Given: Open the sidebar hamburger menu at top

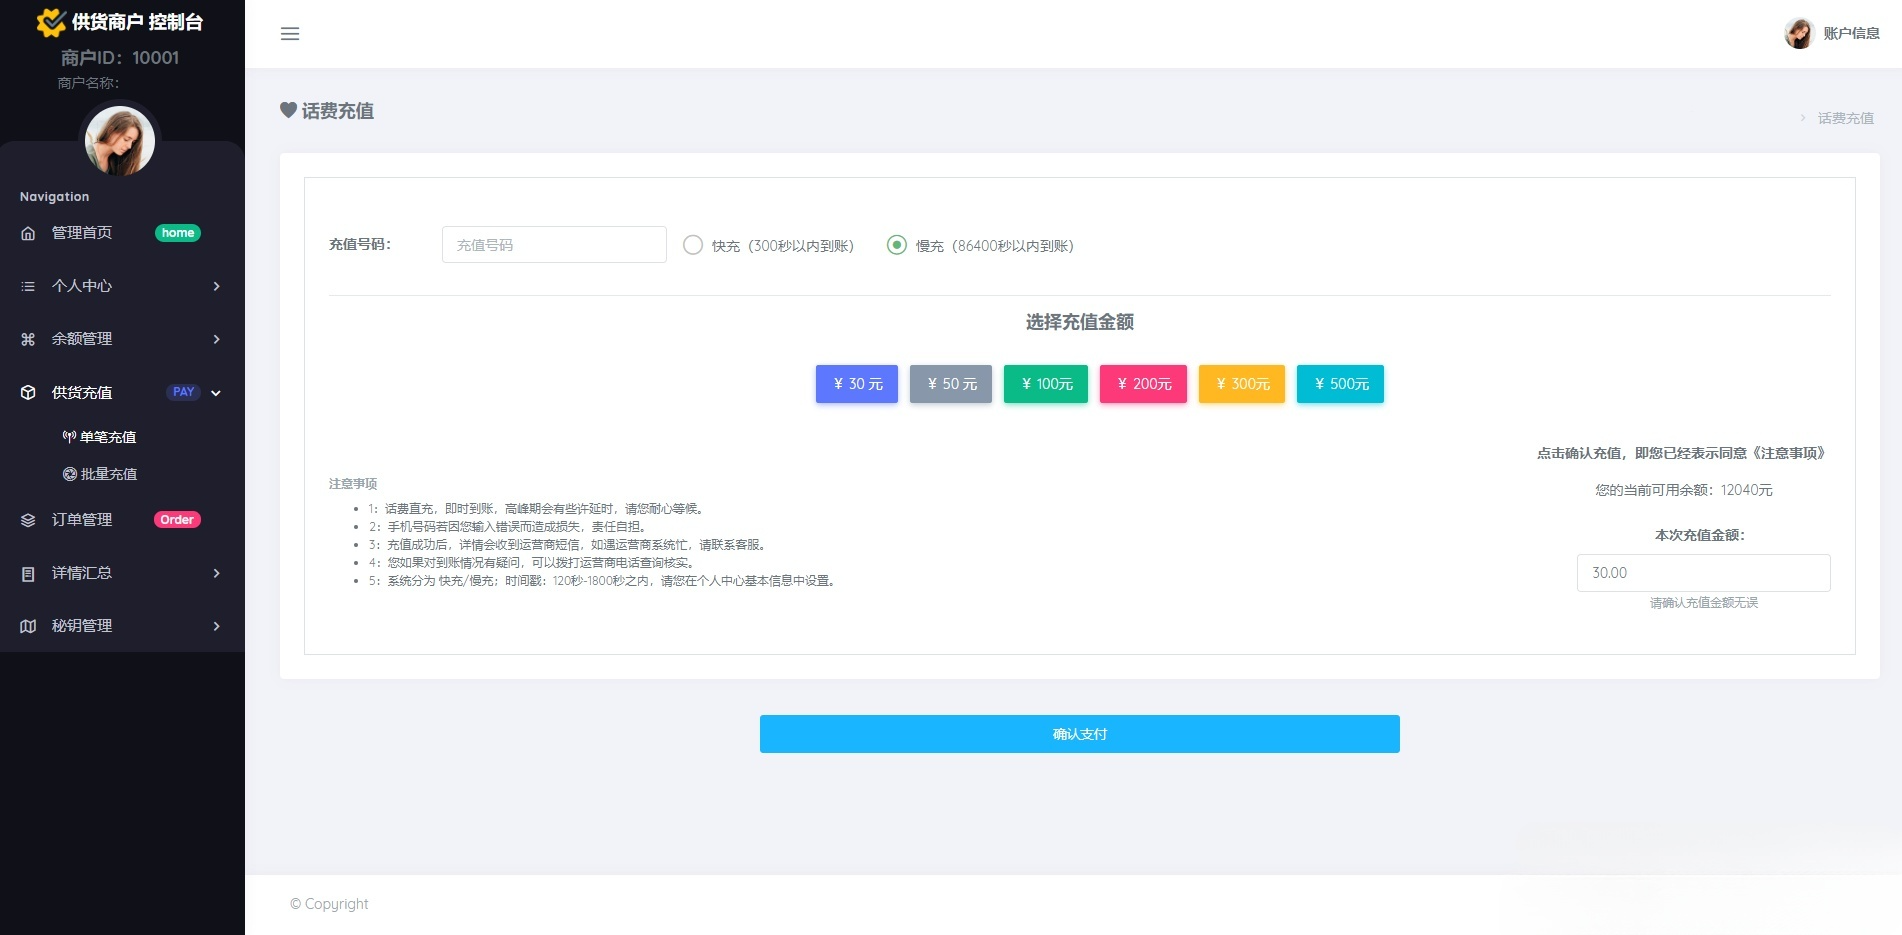Looking at the screenshot, I should pyautogui.click(x=290, y=33).
